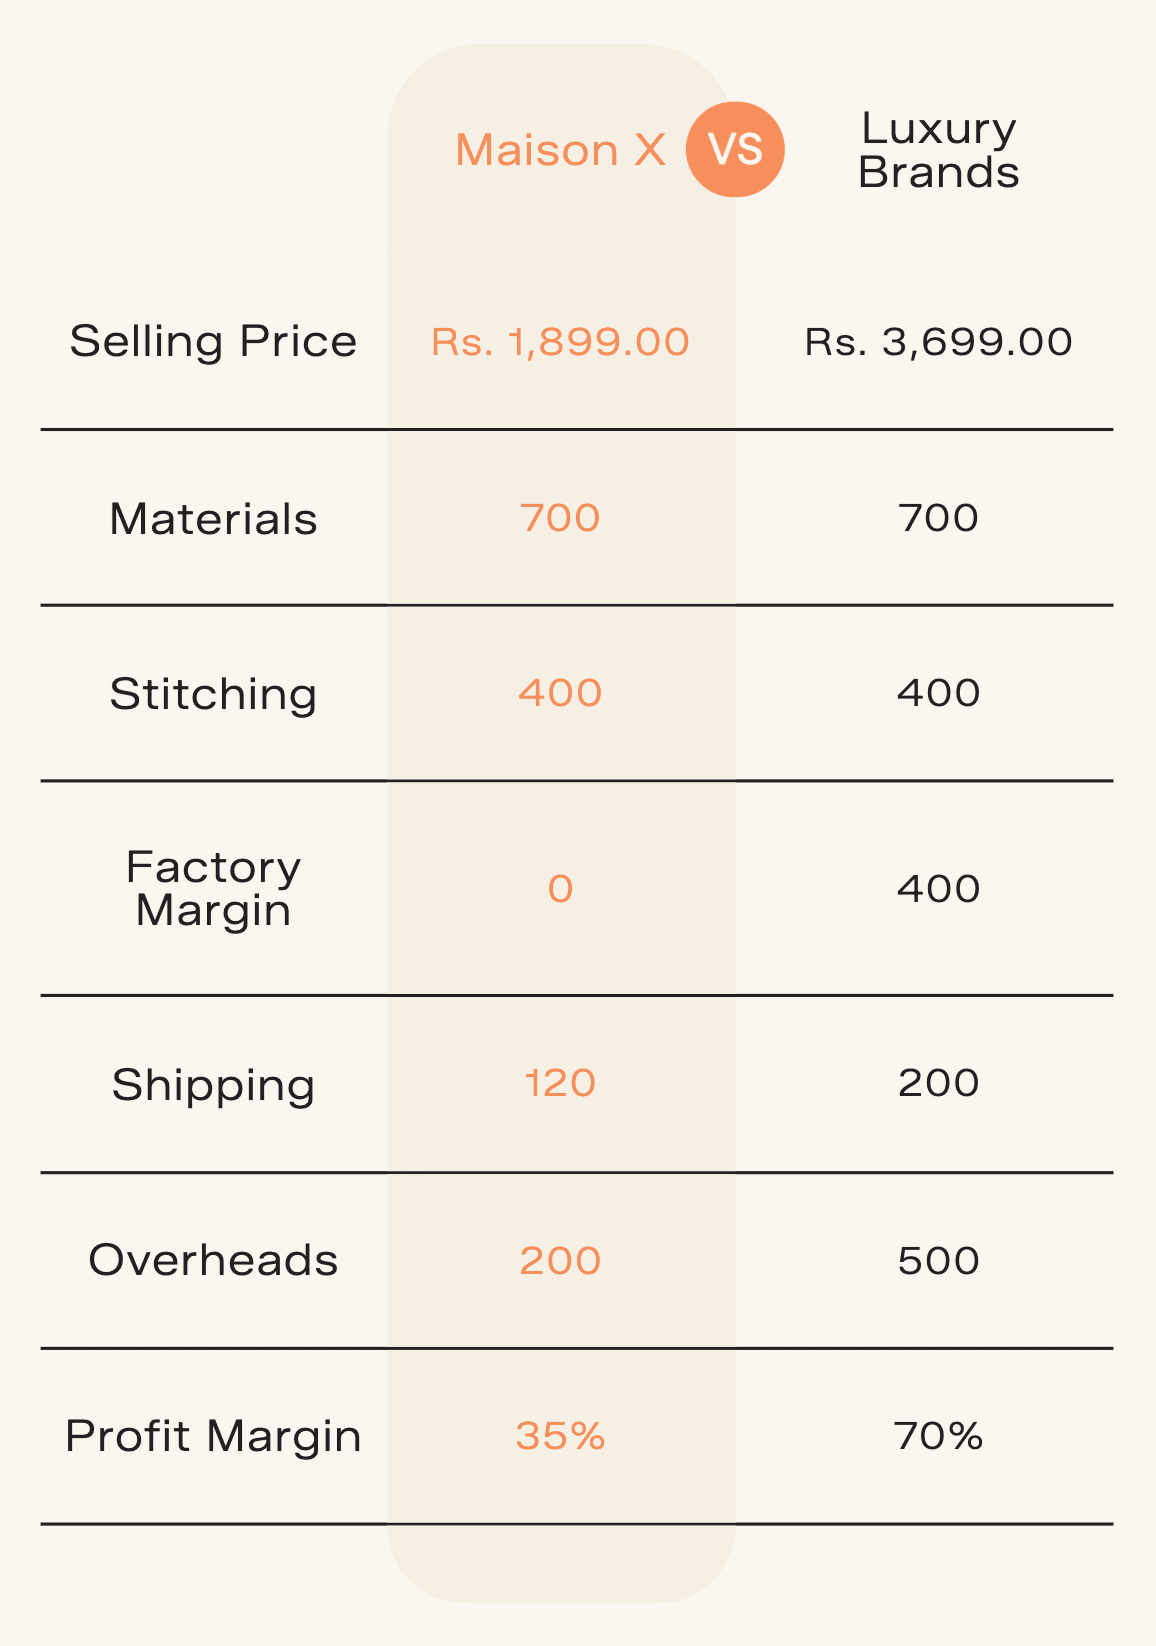The height and width of the screenshot is (1646, 1156).
Task: Select the Selling Price row label
Action: tap(213, 341)
